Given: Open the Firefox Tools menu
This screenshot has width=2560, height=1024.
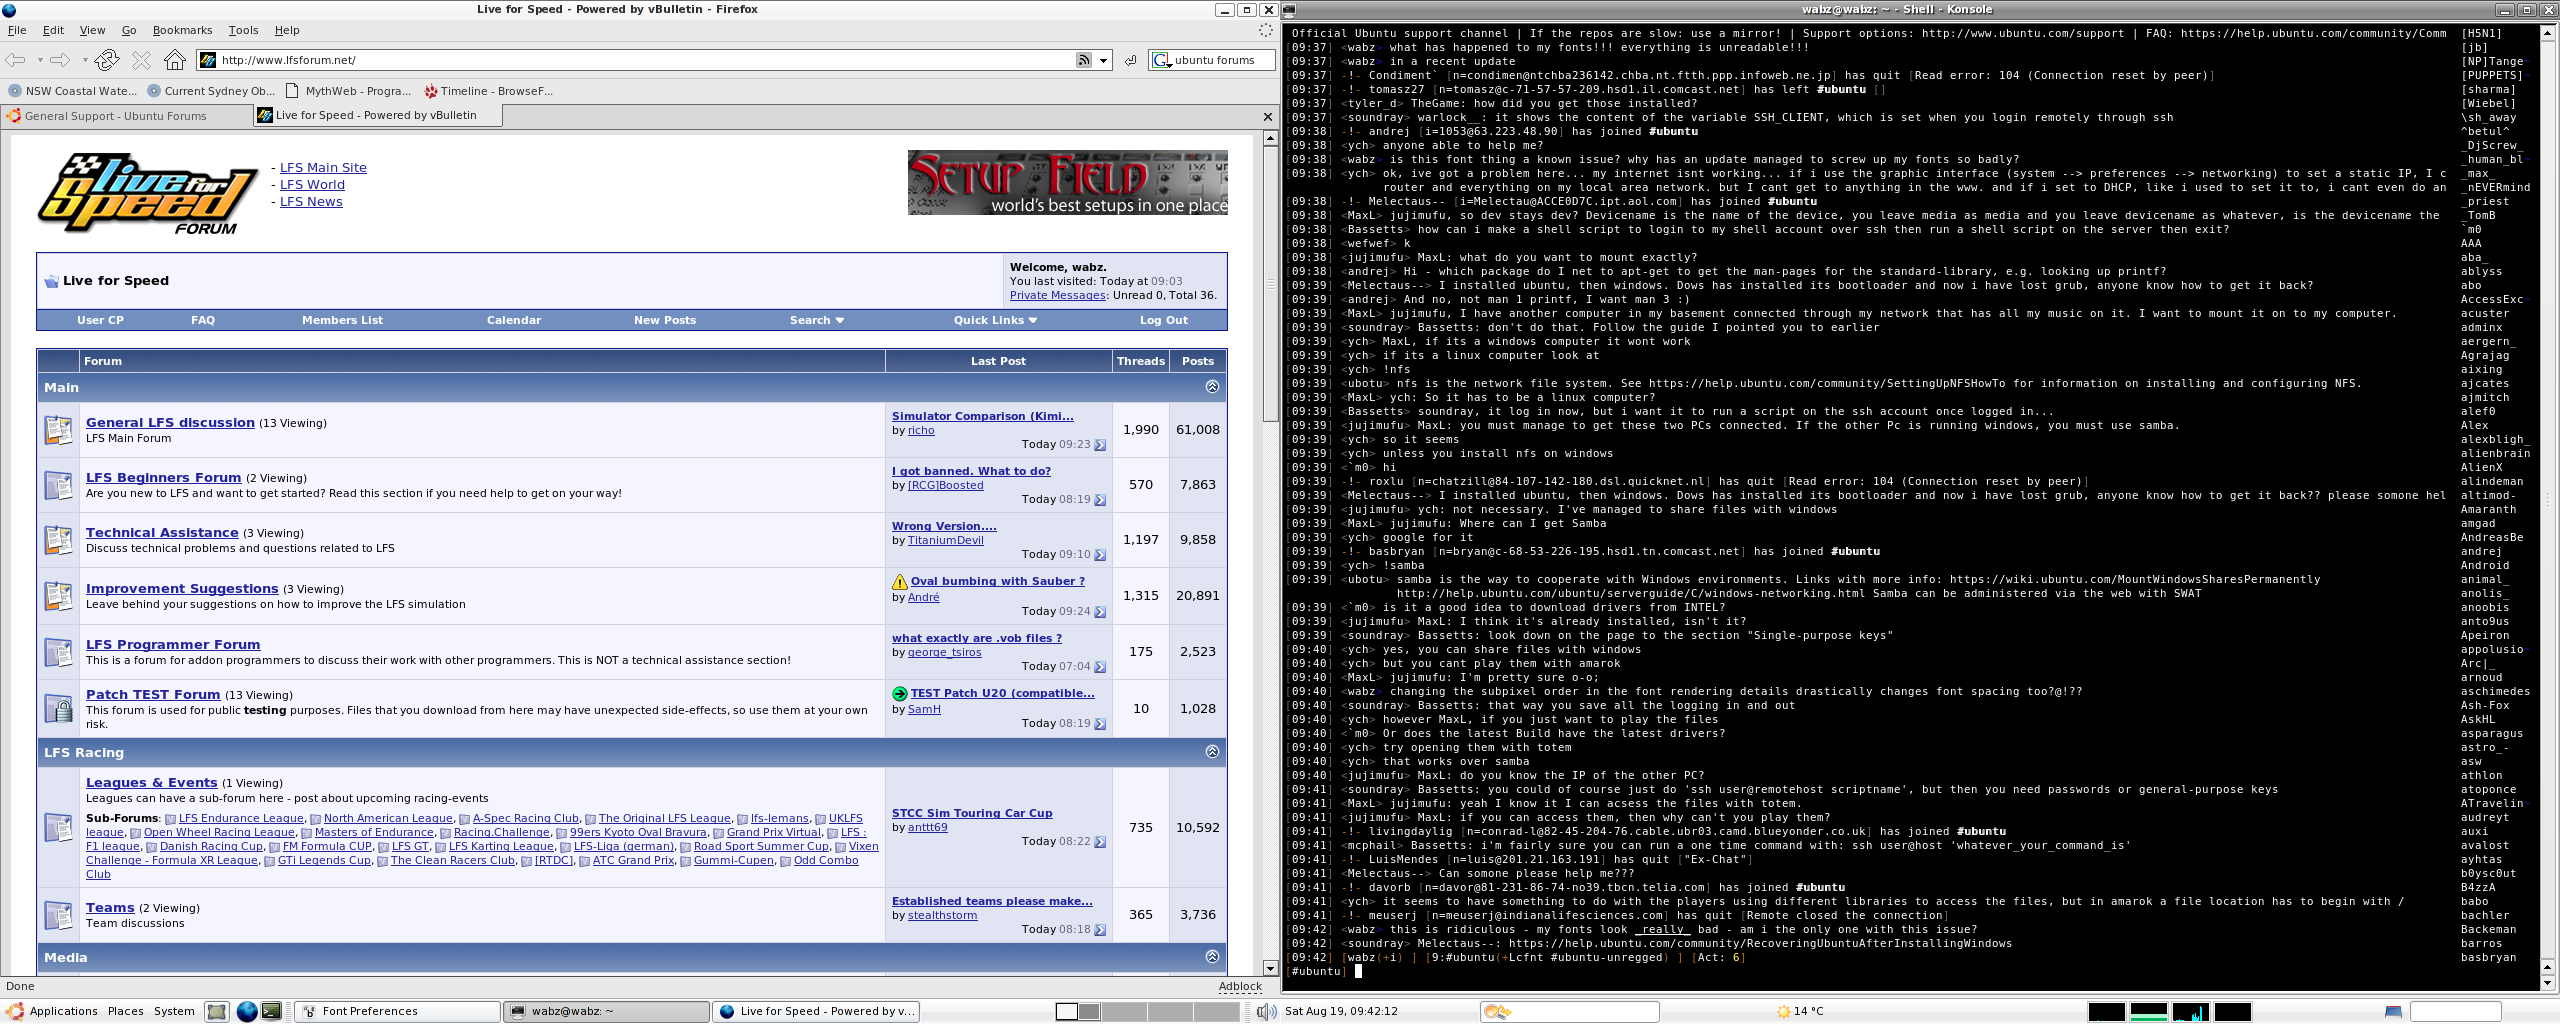Looking at the screenshot, I should point(243,30).
